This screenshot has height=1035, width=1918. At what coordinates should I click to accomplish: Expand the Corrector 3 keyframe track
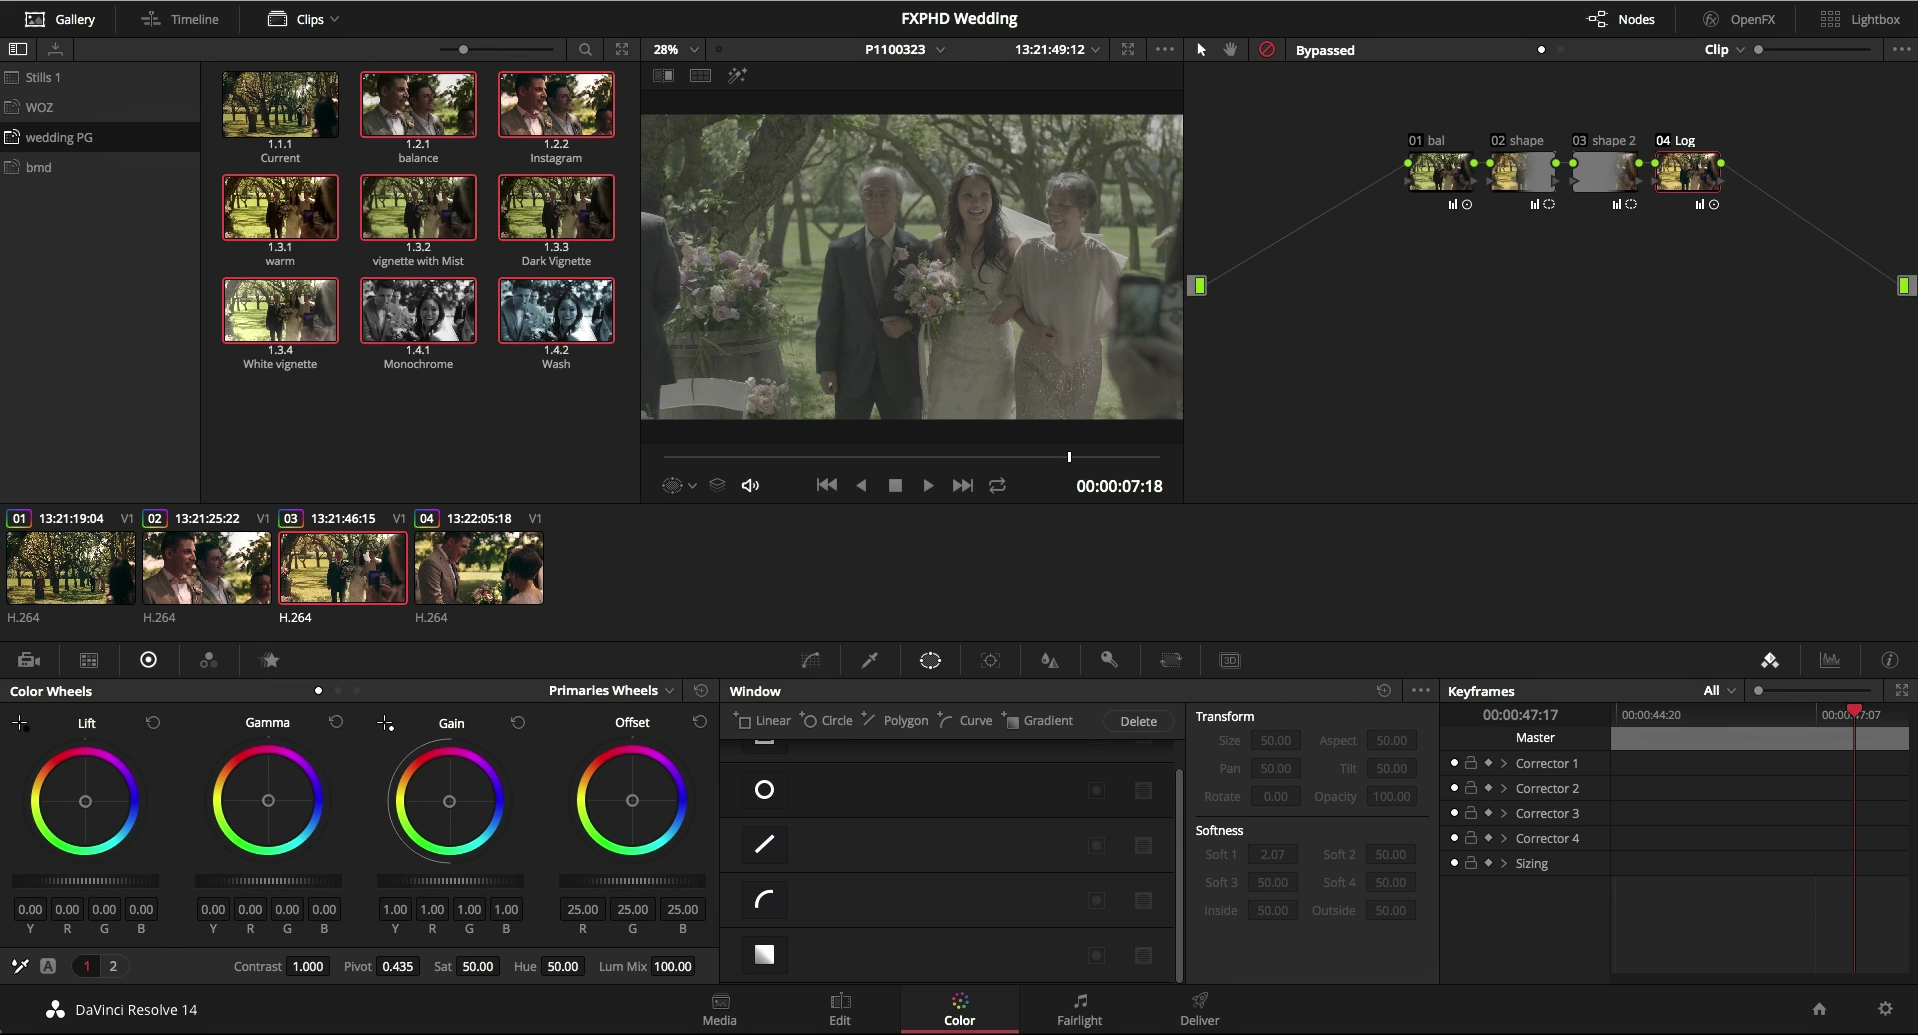tap(1503, 813)
